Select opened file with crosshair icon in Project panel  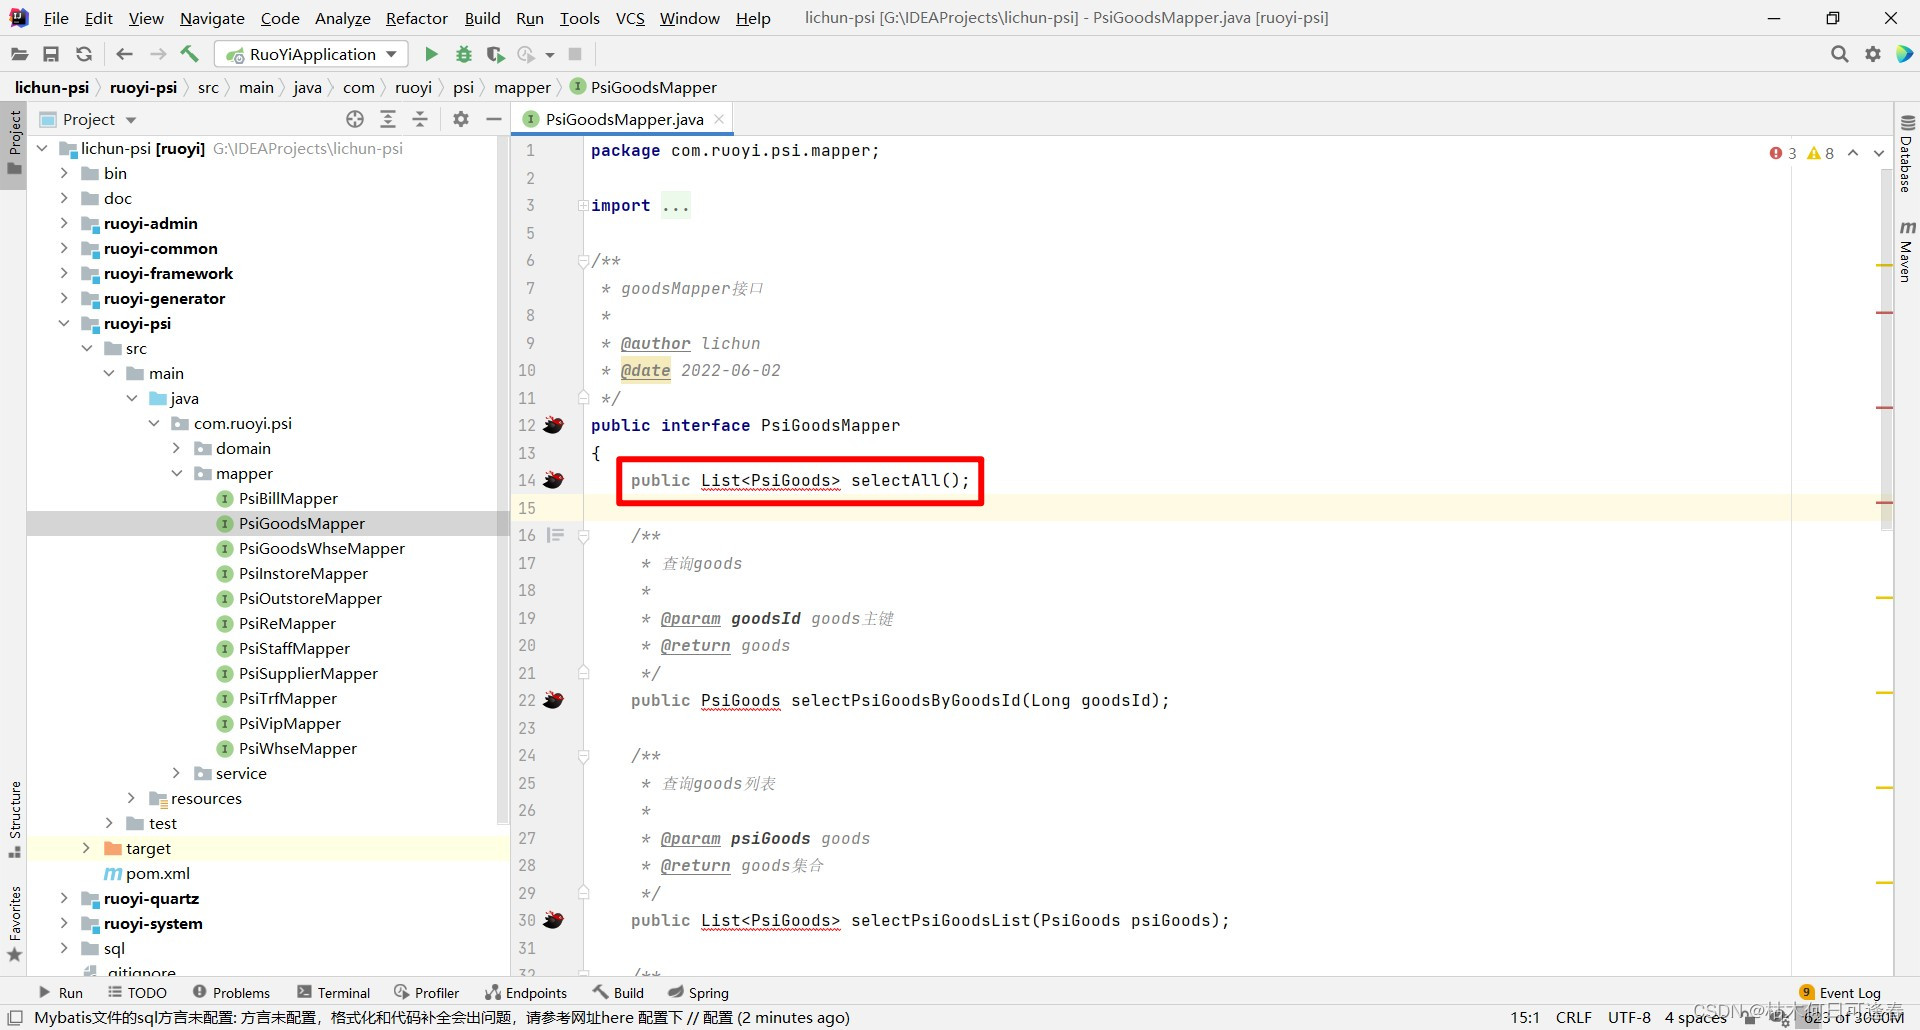[355, 119]
